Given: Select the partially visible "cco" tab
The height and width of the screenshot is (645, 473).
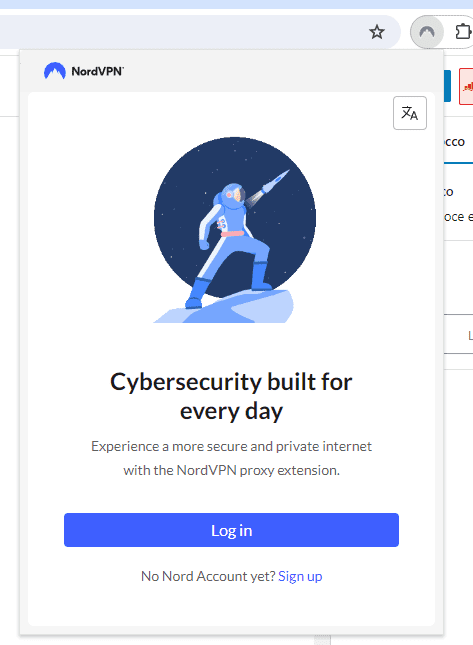Looking at the screenshot, I should coord(455,142).
